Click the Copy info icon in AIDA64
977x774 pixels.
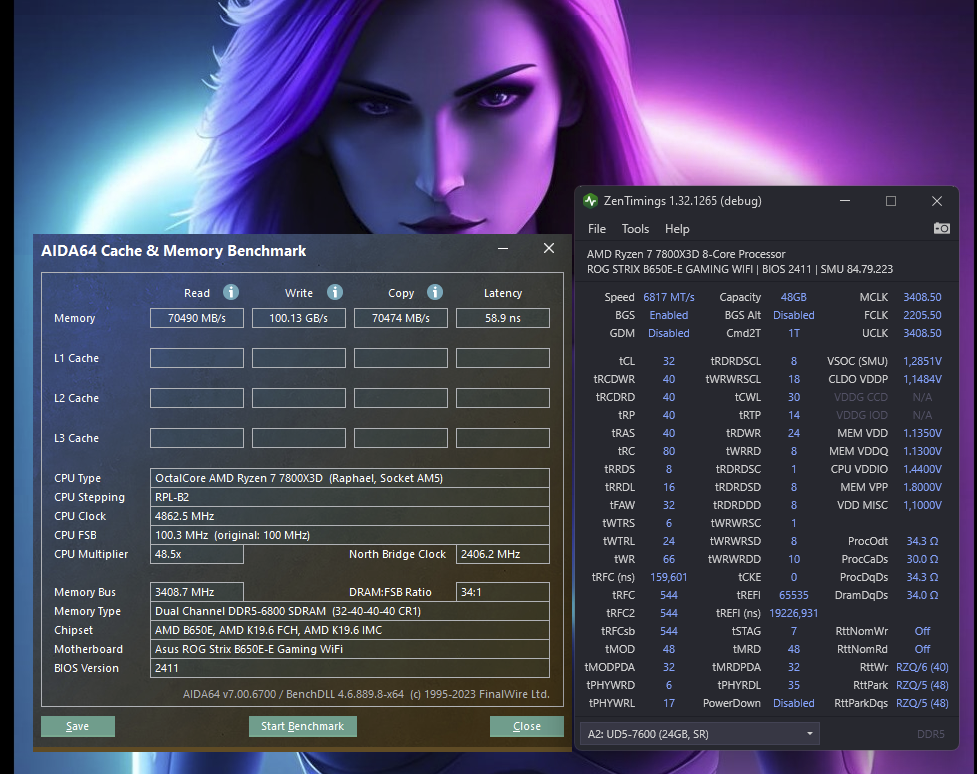(x=435, y=292)
